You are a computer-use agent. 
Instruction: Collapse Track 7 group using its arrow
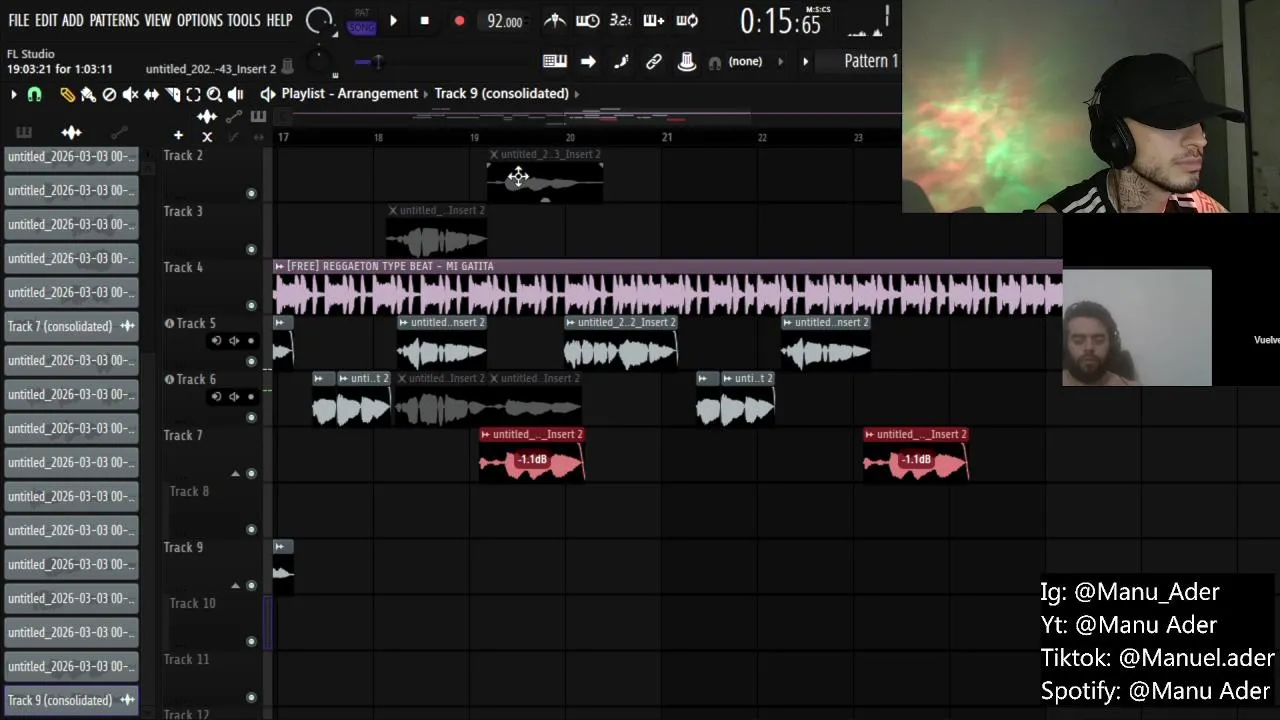(236, 473)
